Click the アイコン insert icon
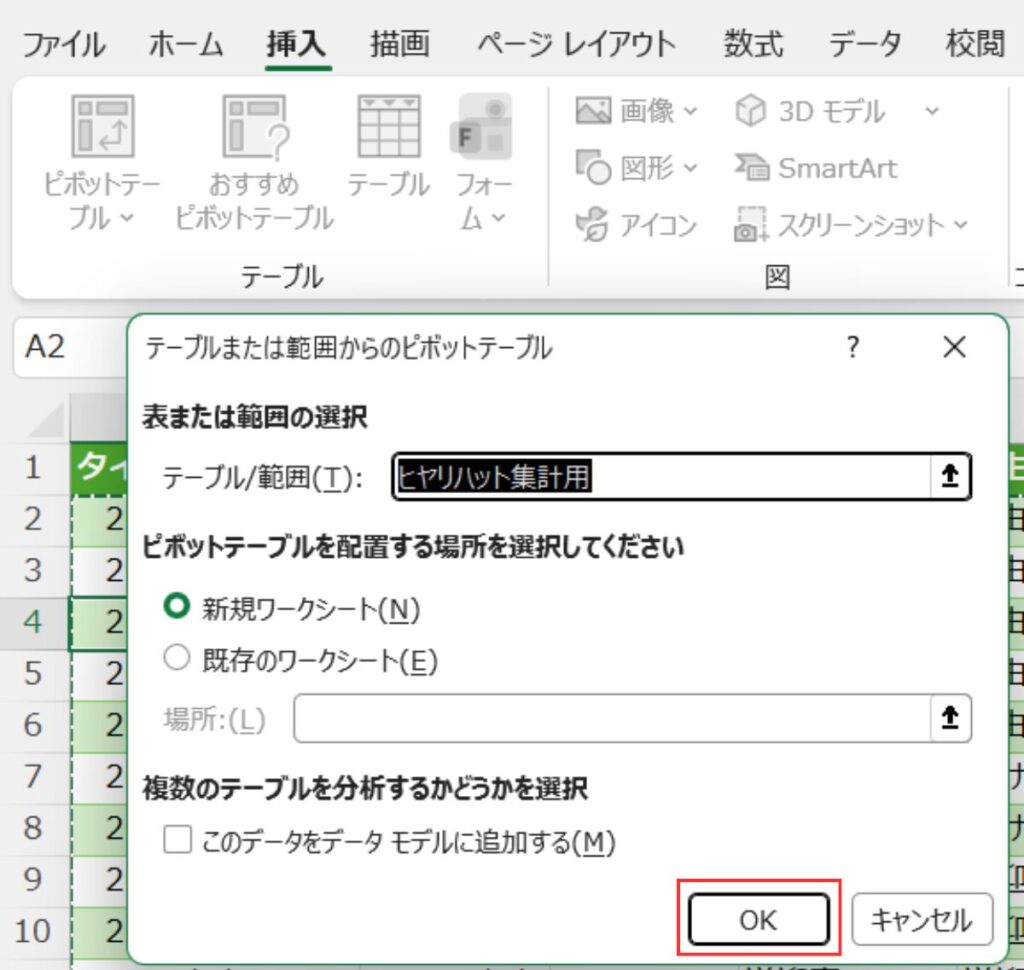Screen dimensions: 1024x970 [x=592, y=224]
